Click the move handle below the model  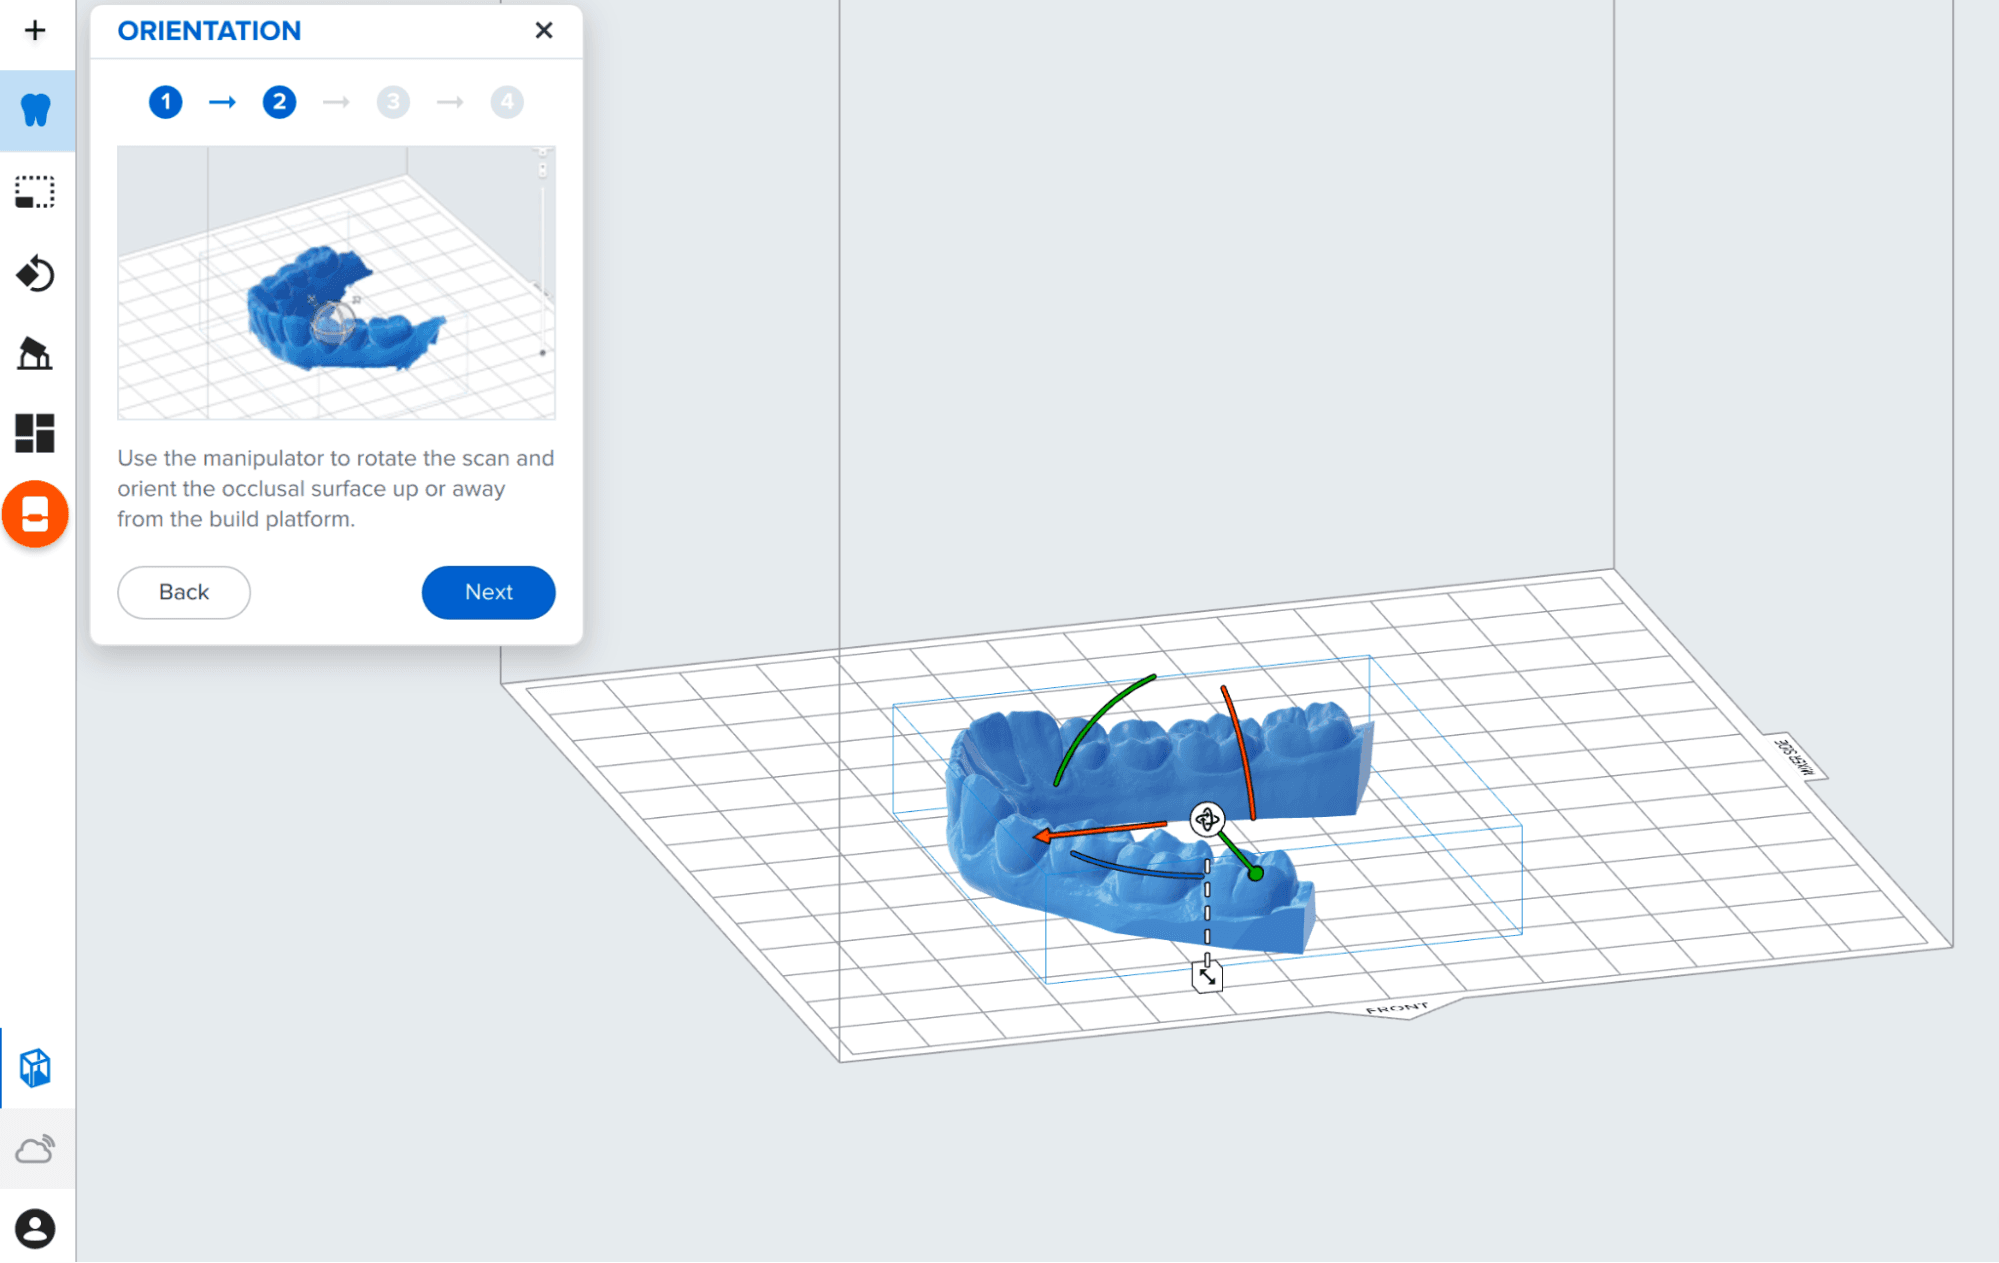click(x=1208, y=977)
